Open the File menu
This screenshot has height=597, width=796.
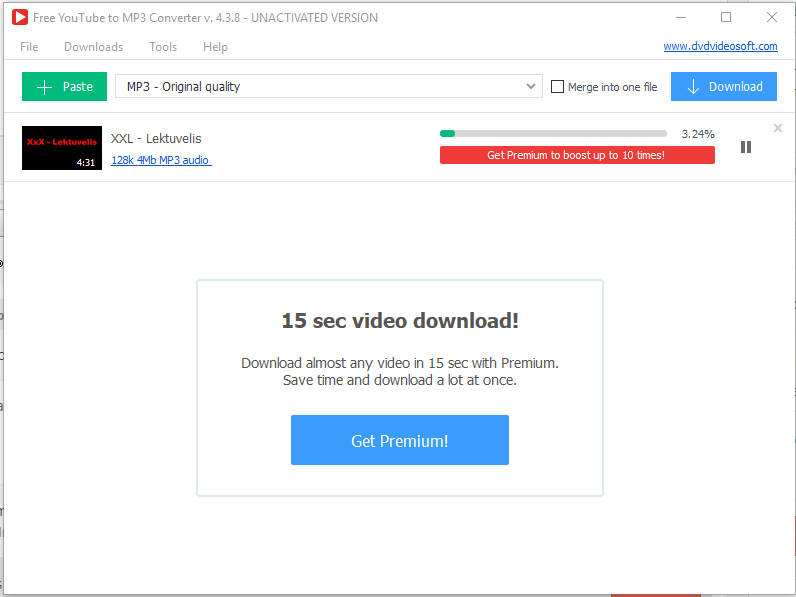(x=29, y=47)
